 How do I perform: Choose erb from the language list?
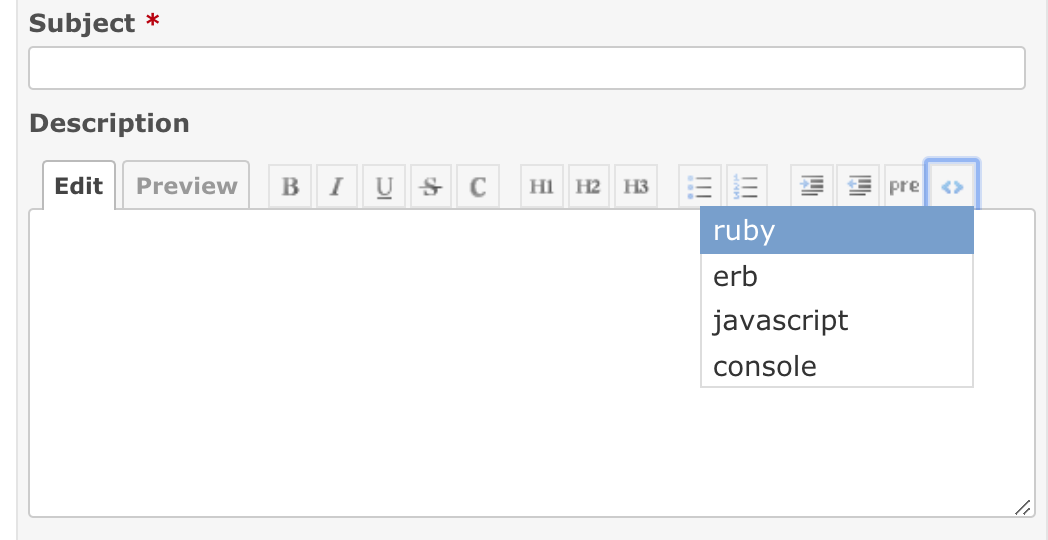pos(837,276)
